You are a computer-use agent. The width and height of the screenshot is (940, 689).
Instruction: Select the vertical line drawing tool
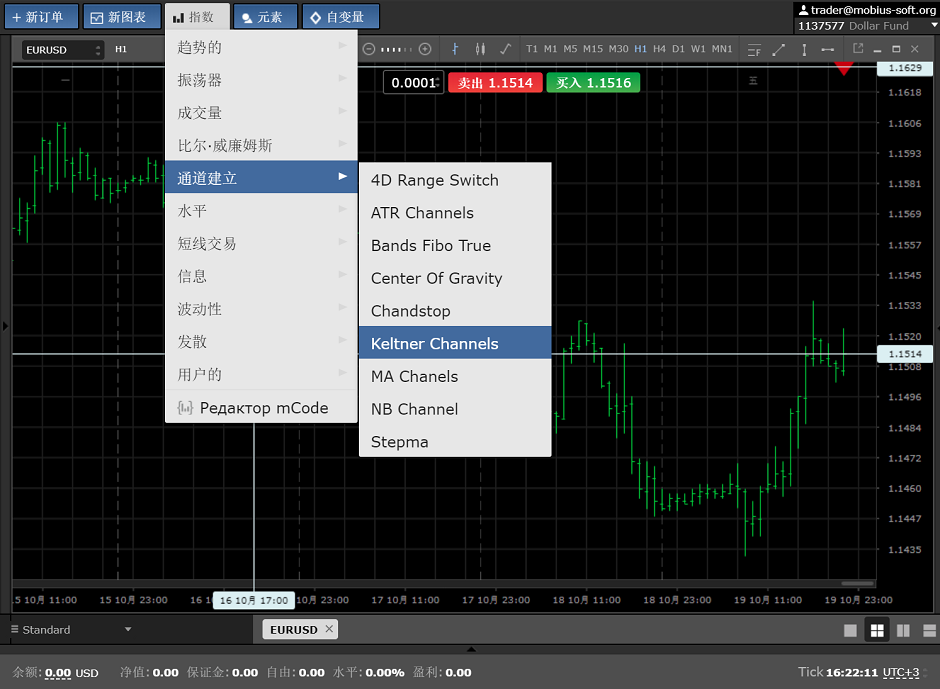804,50
